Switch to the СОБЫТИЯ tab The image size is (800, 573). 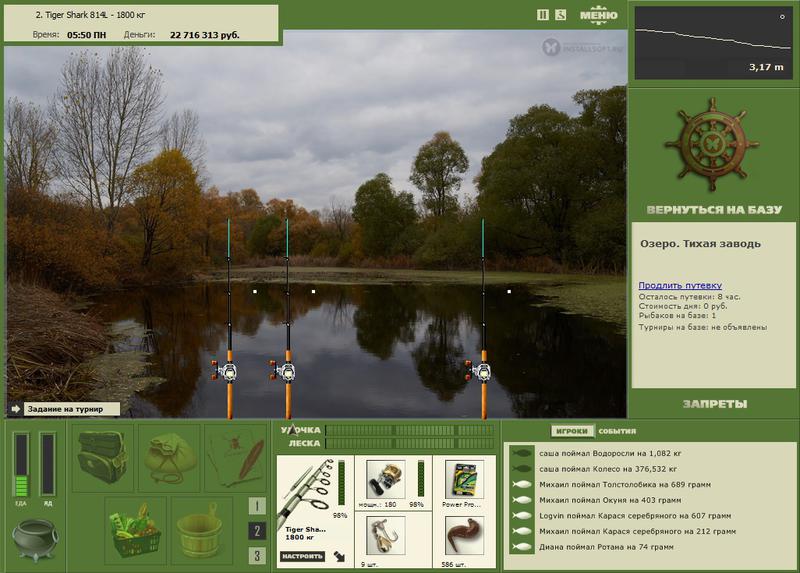point(617,431)
